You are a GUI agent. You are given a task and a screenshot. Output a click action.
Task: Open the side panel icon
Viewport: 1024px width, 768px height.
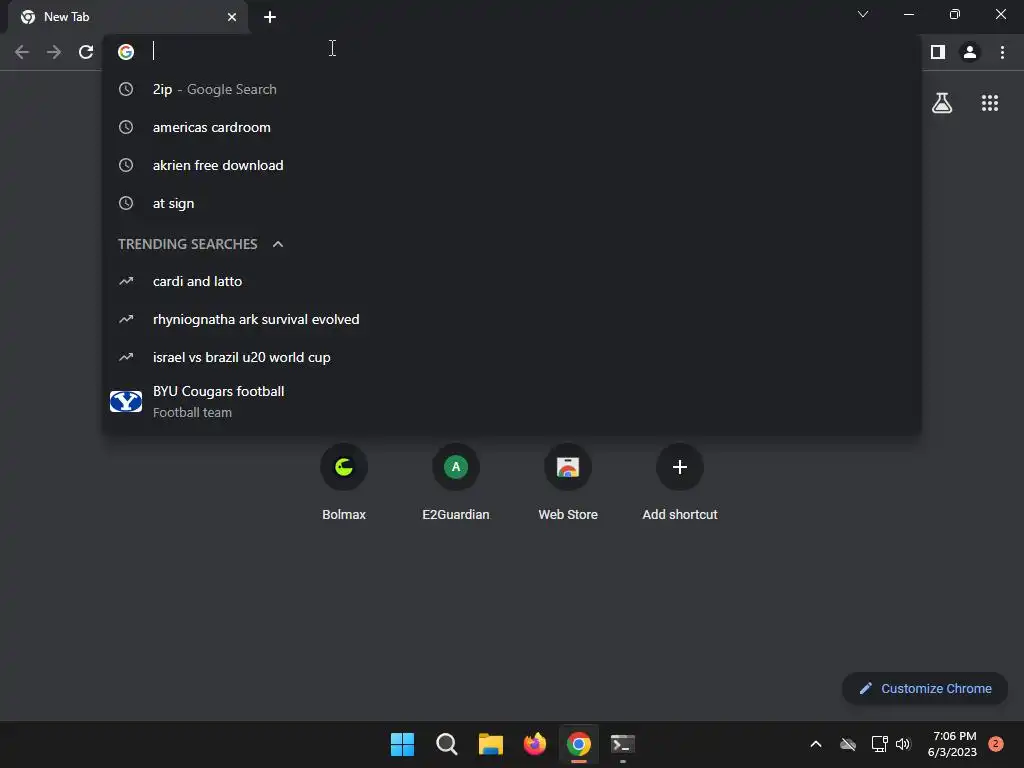(938, 52)
